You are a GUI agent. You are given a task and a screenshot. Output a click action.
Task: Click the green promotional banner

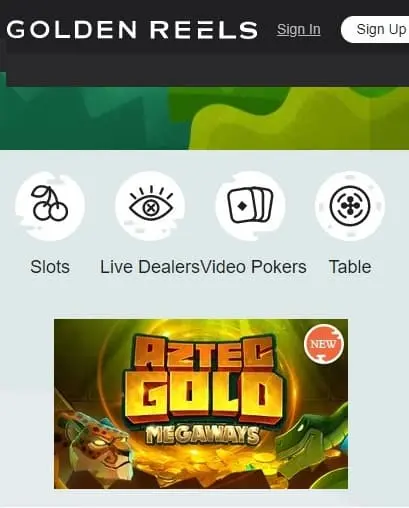204,117
